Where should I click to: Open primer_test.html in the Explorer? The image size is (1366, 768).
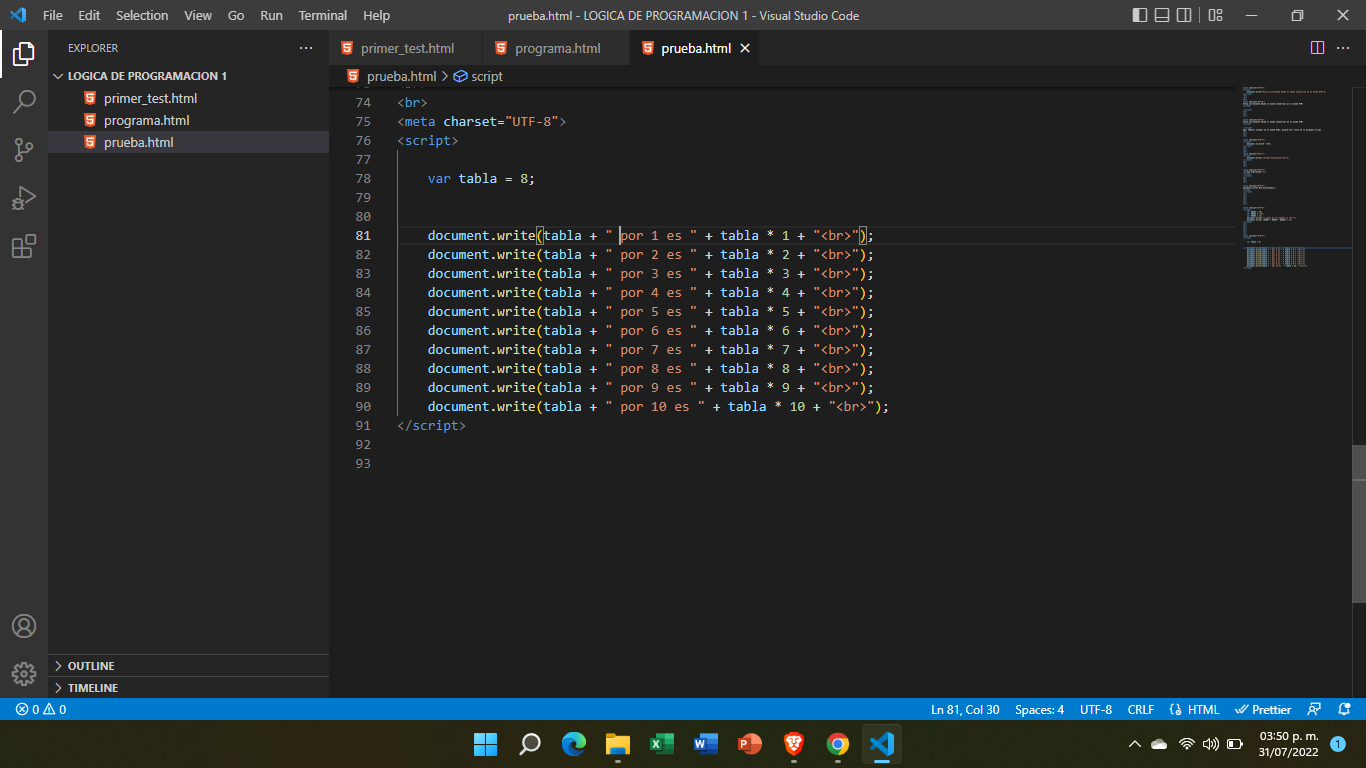pyautogui.click(x=188, y=98)
